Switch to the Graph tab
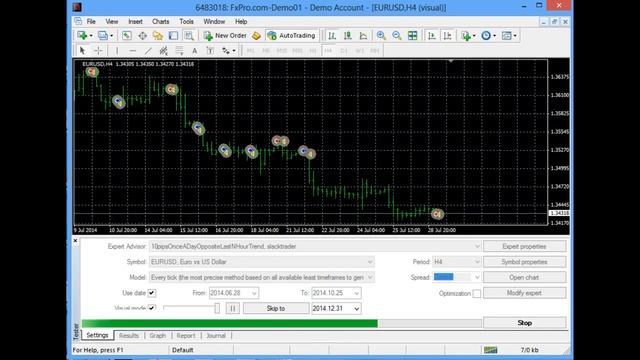 [x=158, y=336]
